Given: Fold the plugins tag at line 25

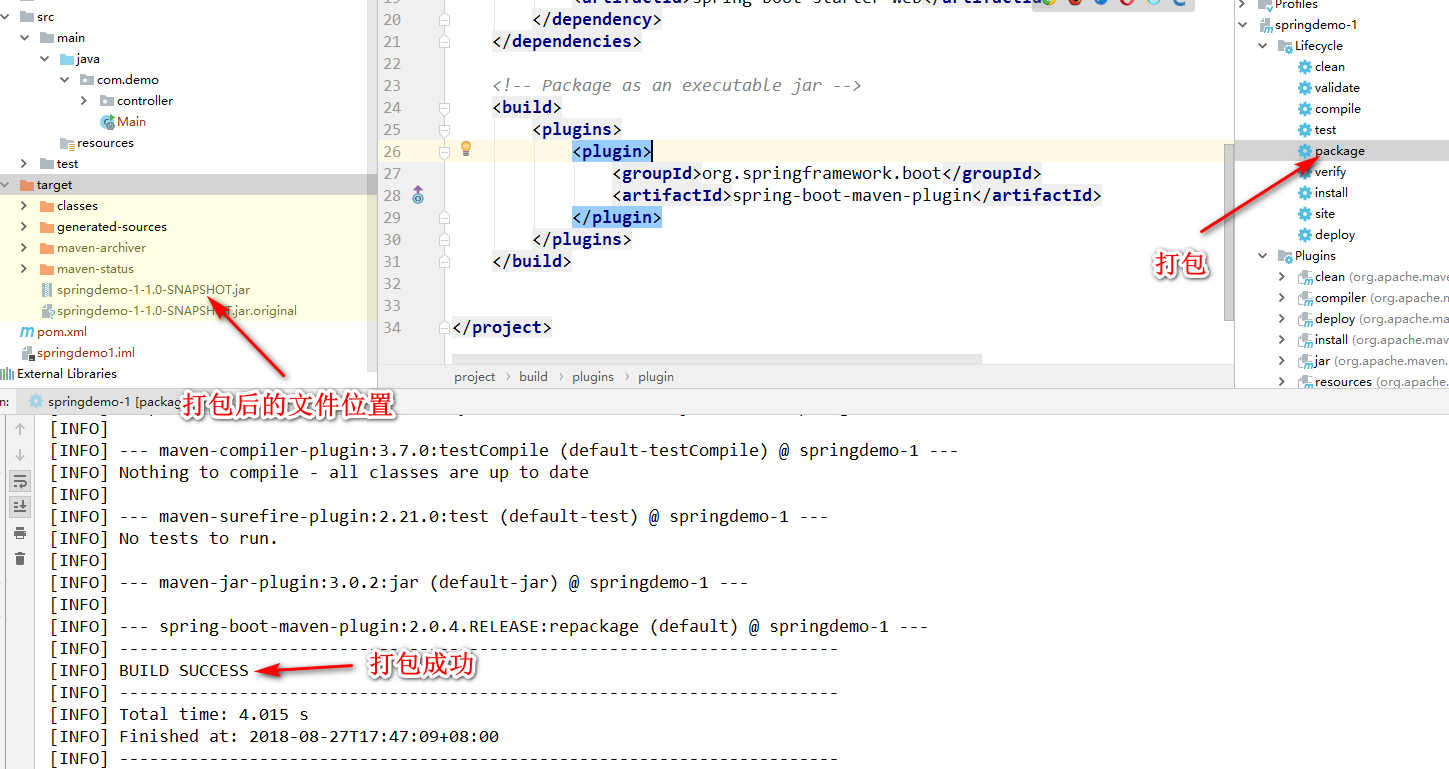Looking at the screenshot, I should [445, 129].
